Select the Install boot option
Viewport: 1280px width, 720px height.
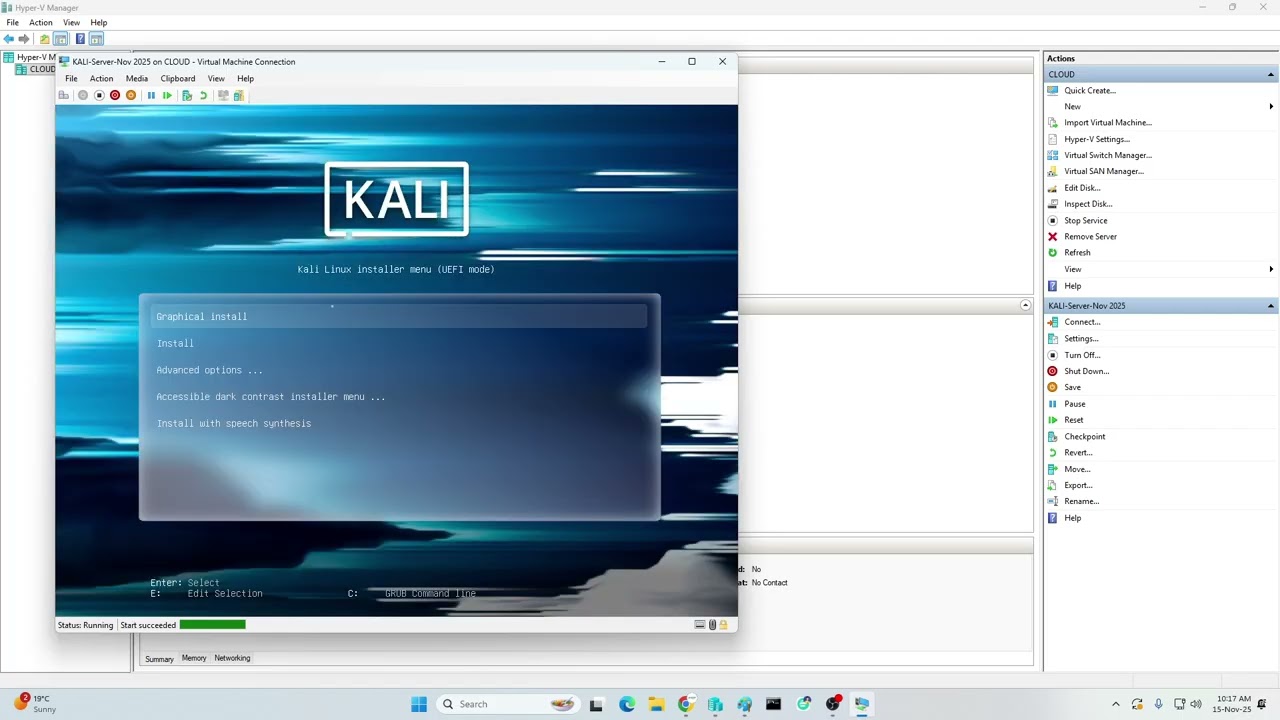[x=175, y=343]
